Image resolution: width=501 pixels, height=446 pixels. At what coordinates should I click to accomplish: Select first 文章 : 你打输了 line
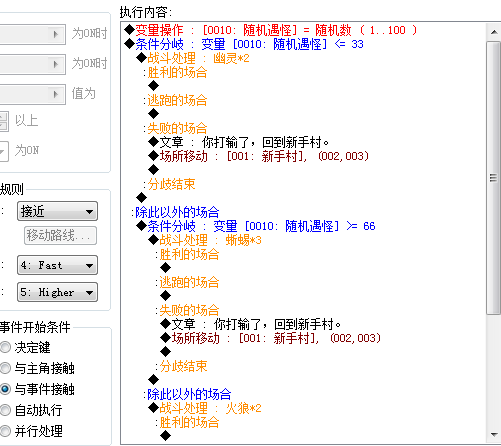239,142
